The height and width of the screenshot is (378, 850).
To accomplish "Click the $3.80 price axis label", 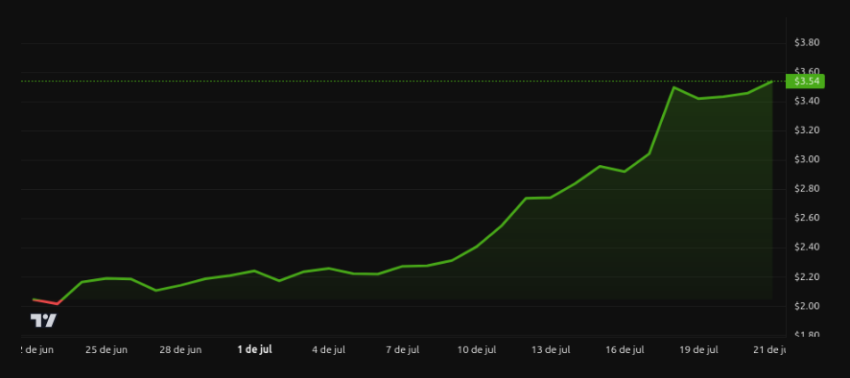I will 807,42.
